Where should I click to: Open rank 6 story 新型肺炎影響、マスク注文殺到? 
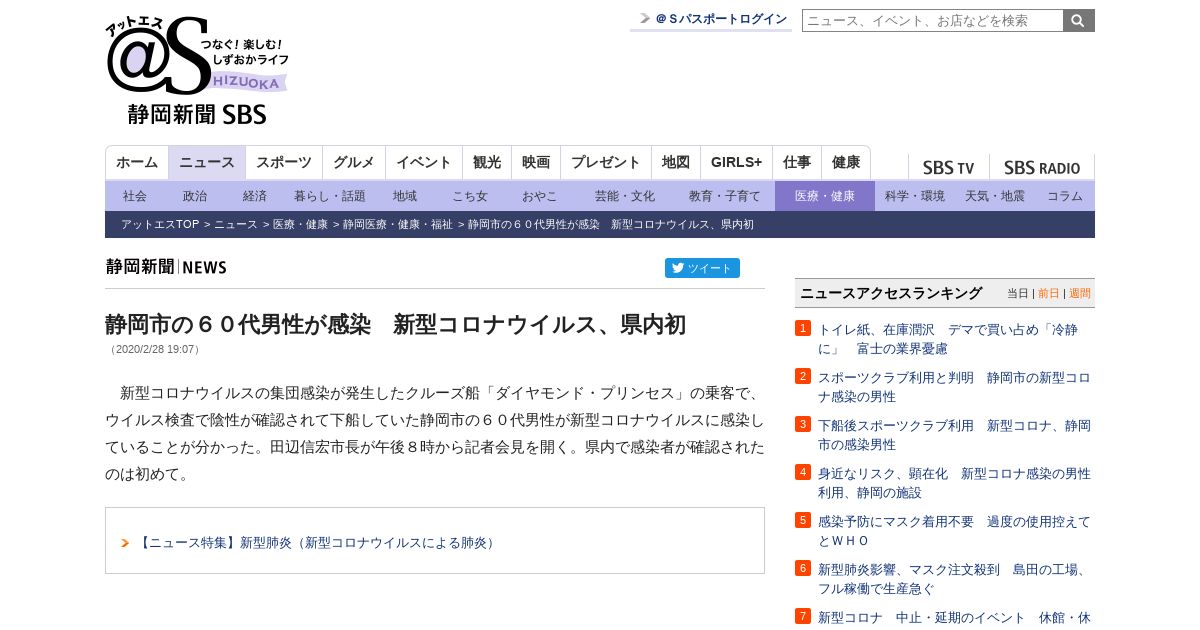pos(954,578)
